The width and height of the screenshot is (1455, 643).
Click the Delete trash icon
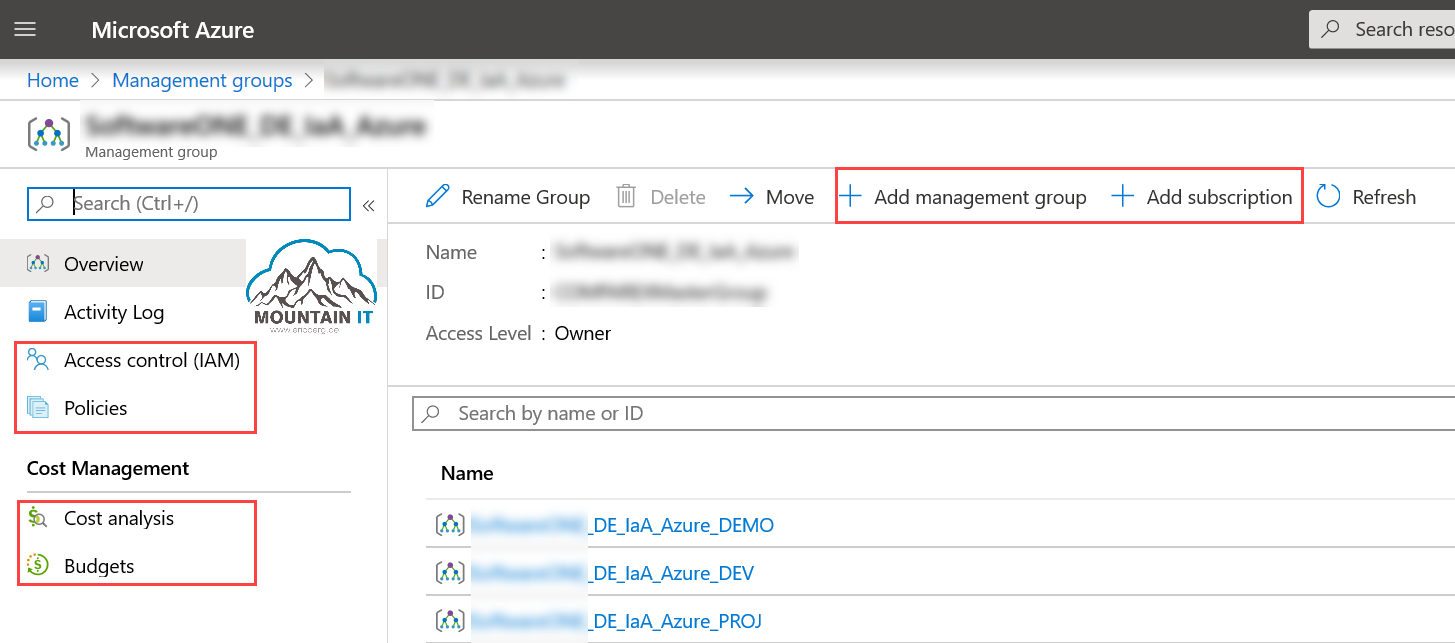[628, 196]
